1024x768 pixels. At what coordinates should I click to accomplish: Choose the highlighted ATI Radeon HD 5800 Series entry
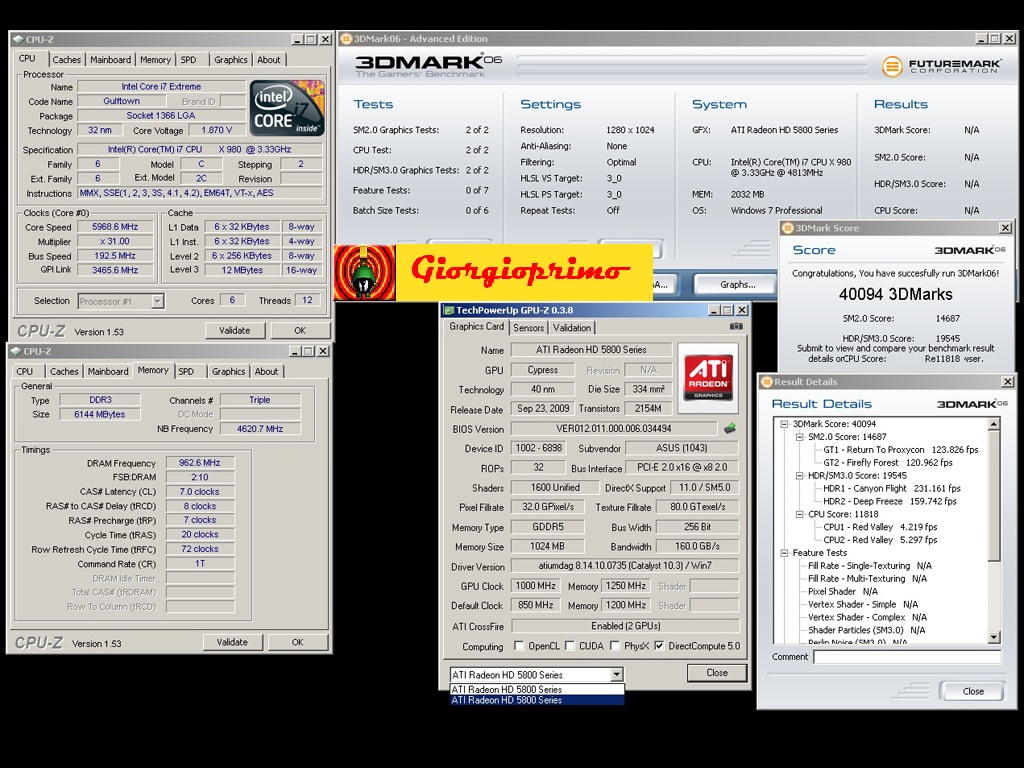click(537, 700)
